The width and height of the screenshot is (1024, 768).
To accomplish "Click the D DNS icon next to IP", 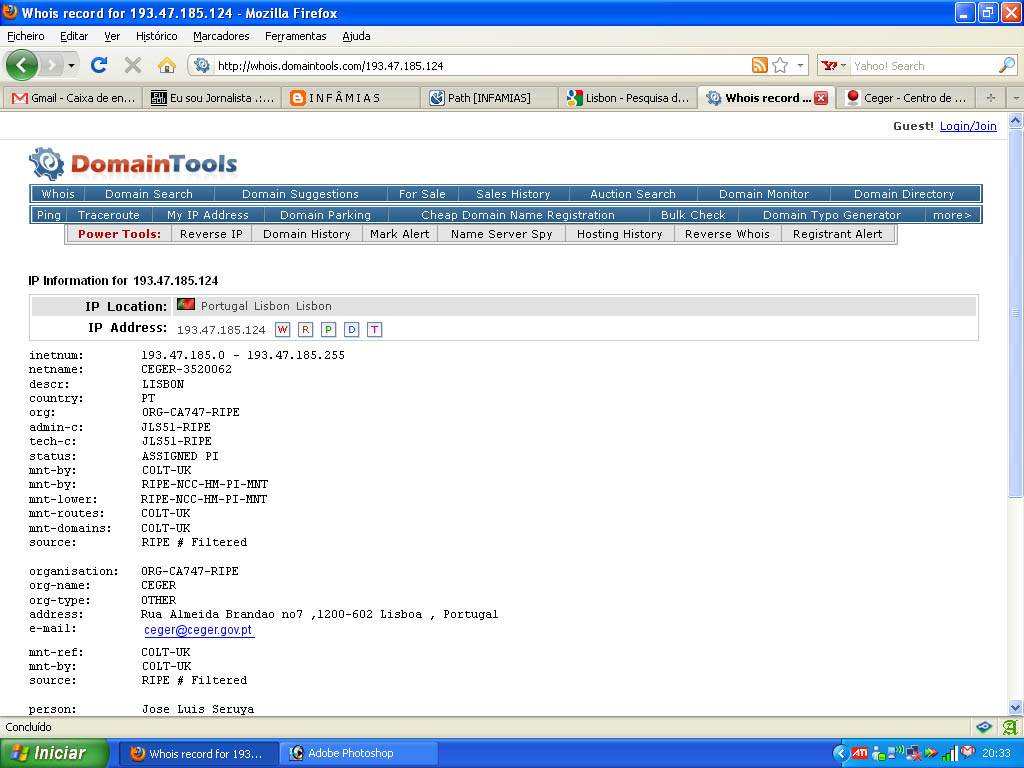I will (351, 329).
